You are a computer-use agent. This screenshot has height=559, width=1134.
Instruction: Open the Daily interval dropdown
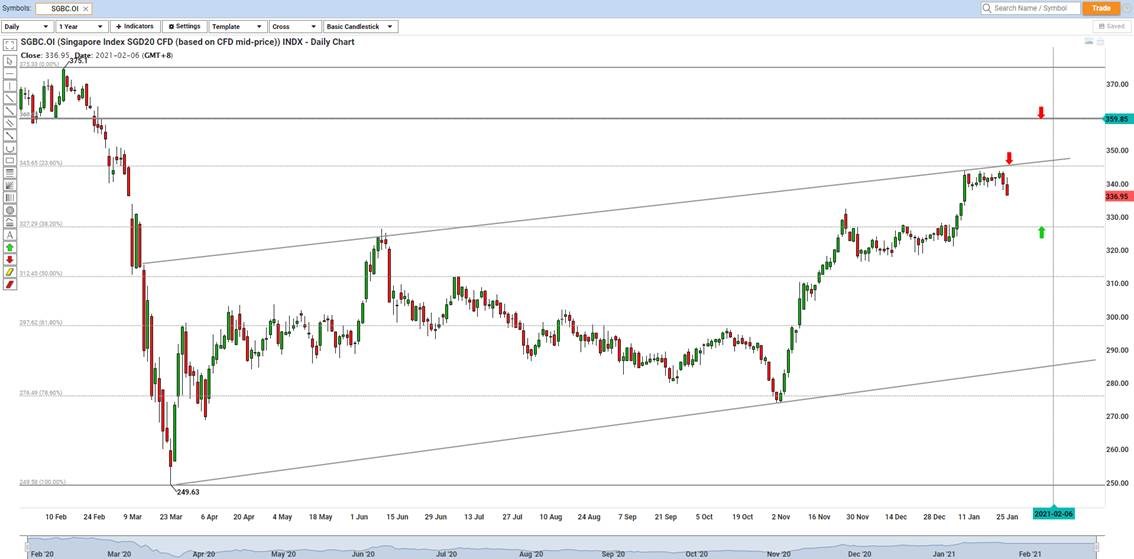[x=27, y=26]
